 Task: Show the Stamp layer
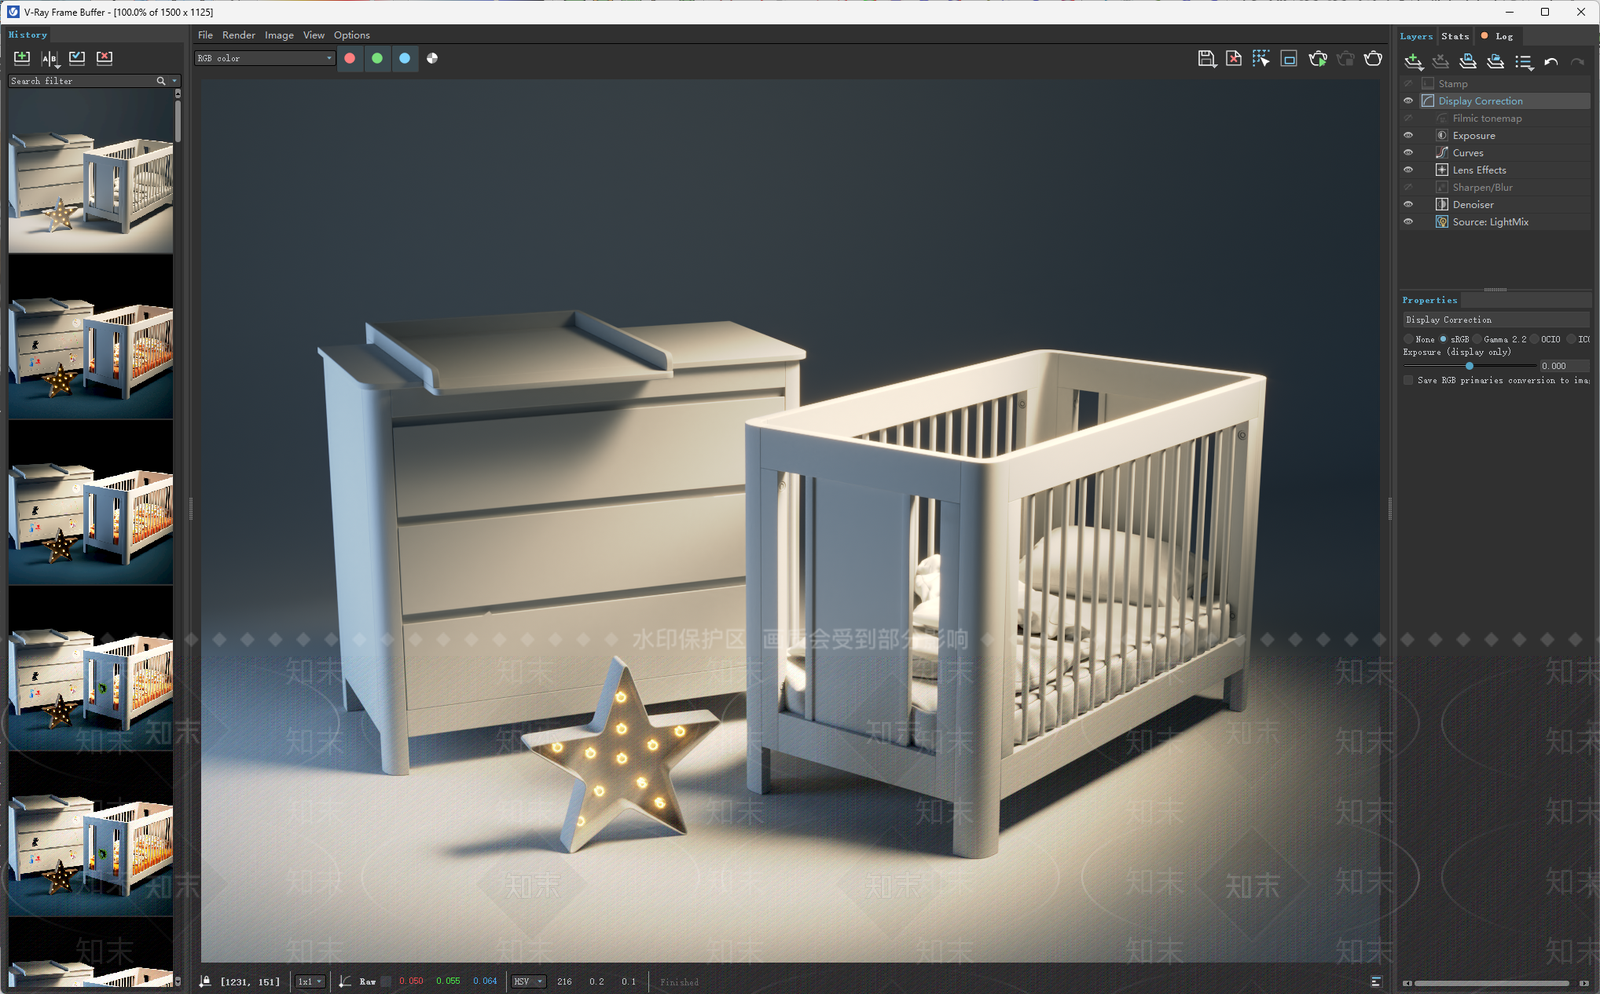(x=1408, y=84)
